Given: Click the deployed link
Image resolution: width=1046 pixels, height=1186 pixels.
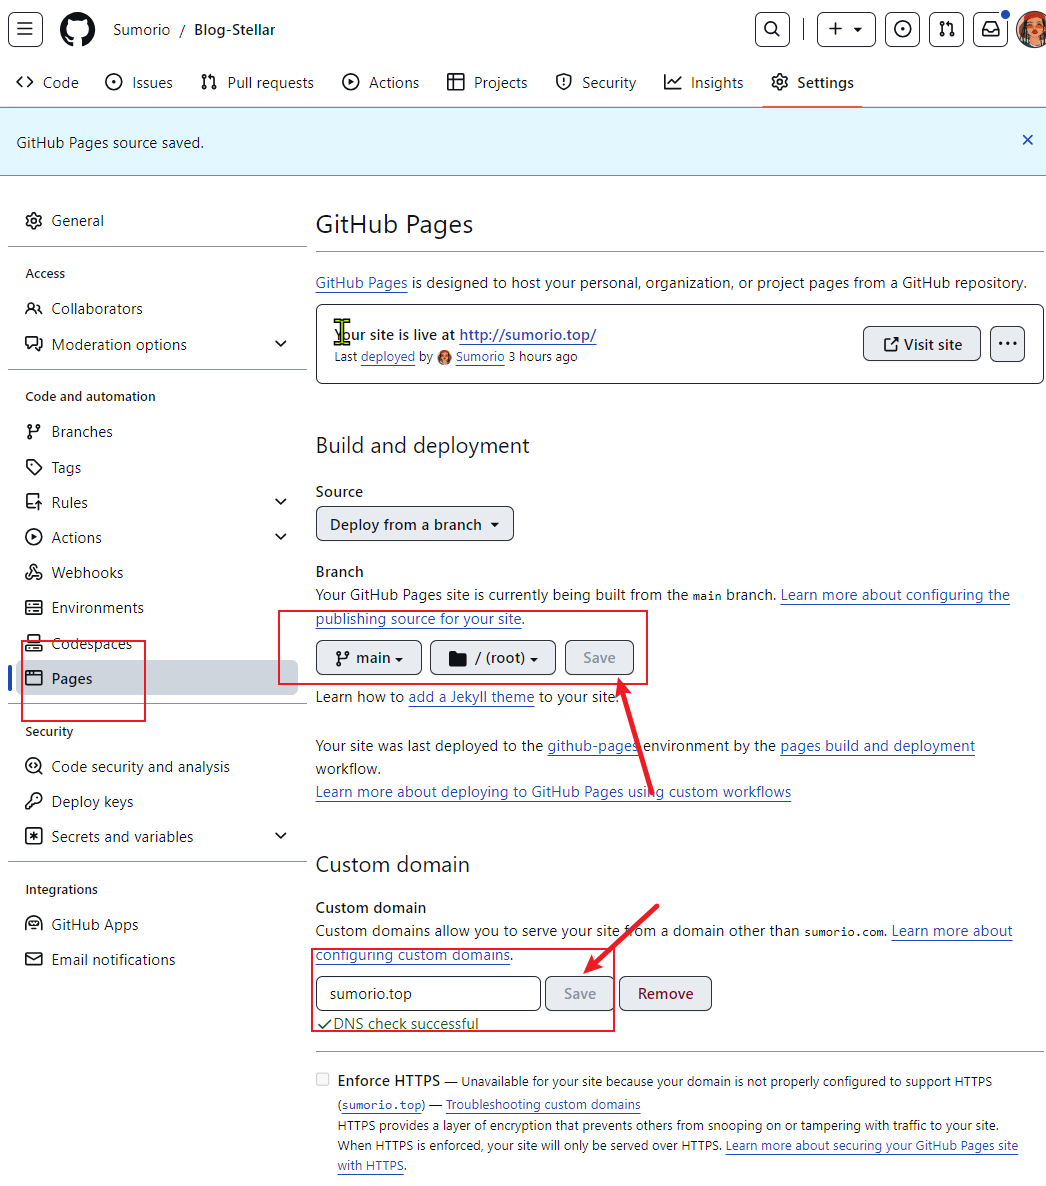Looking at the screenshot, I should tap(387, 356).
